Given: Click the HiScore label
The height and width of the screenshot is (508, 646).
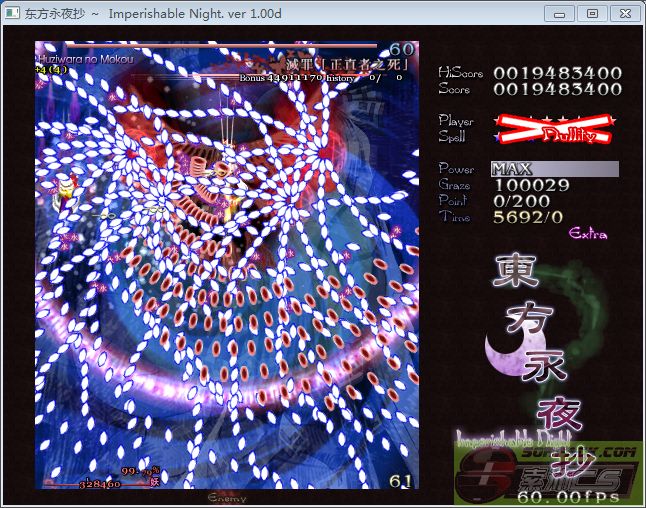Looking at the screenshot, I should tap(461, 73).
